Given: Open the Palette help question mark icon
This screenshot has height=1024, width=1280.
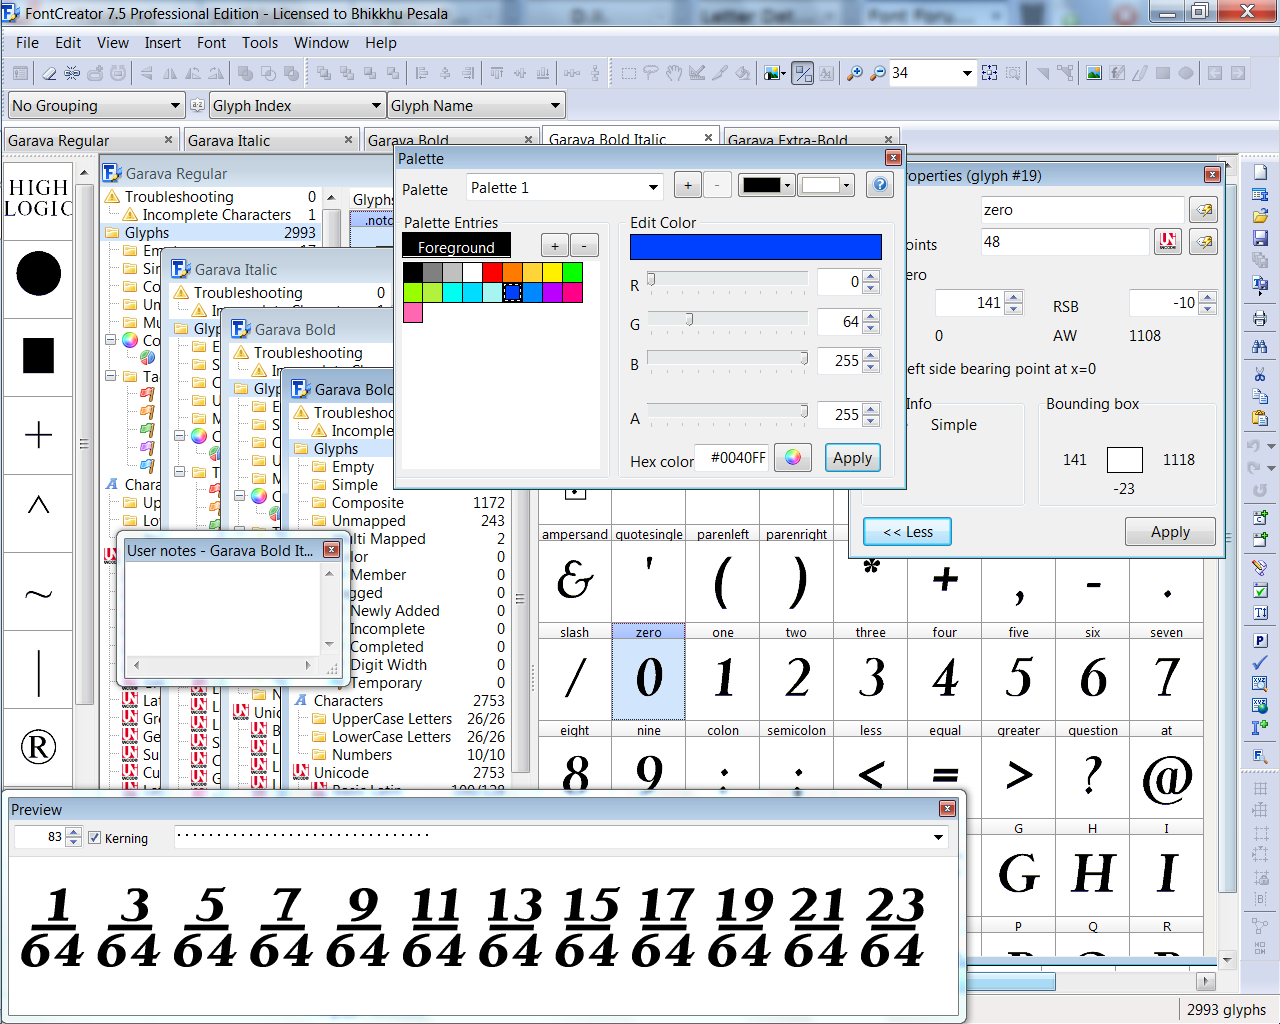Looking at the screenshot, I should (x=880, y=185).
